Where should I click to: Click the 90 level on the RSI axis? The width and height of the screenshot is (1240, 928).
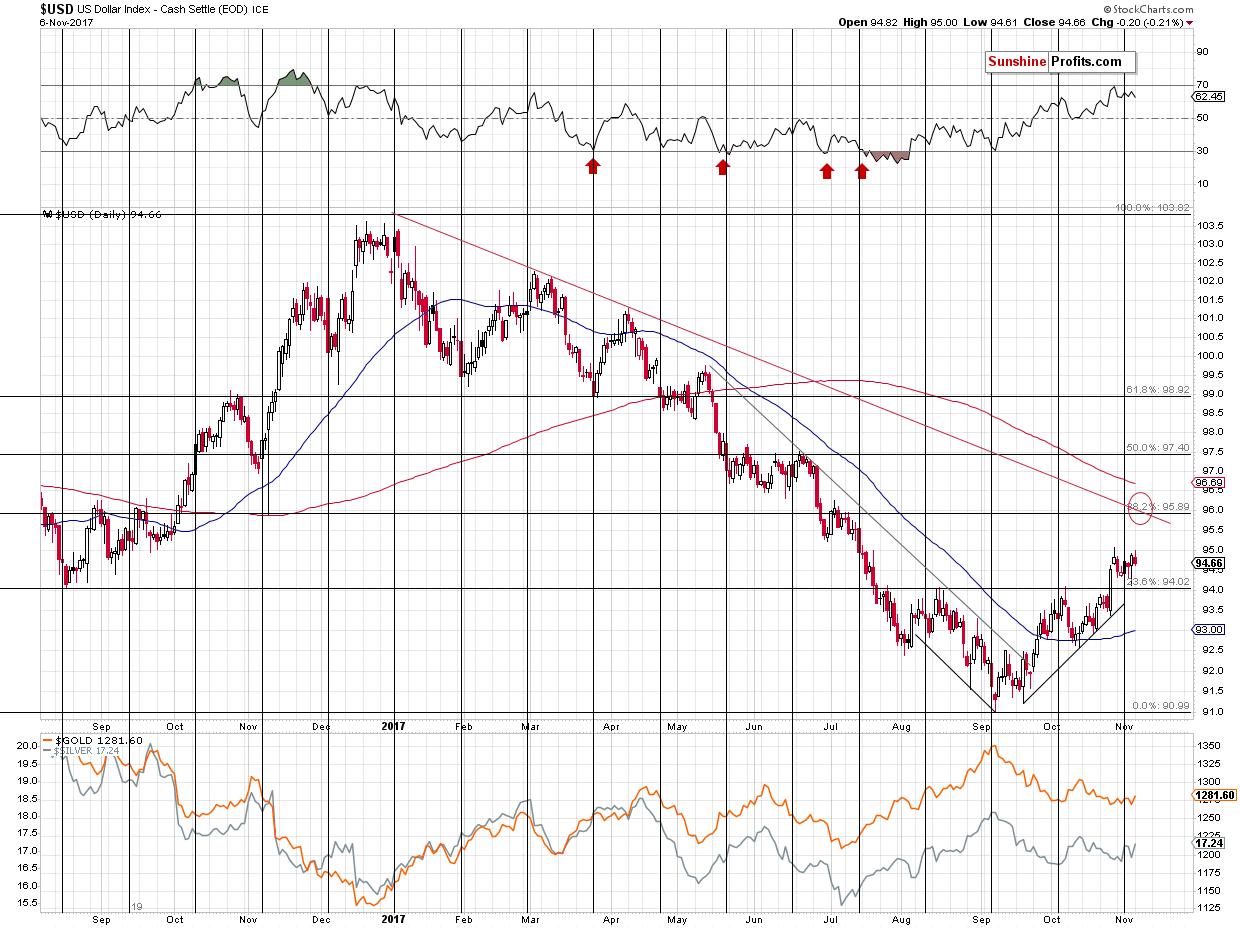coord(1203,52)
